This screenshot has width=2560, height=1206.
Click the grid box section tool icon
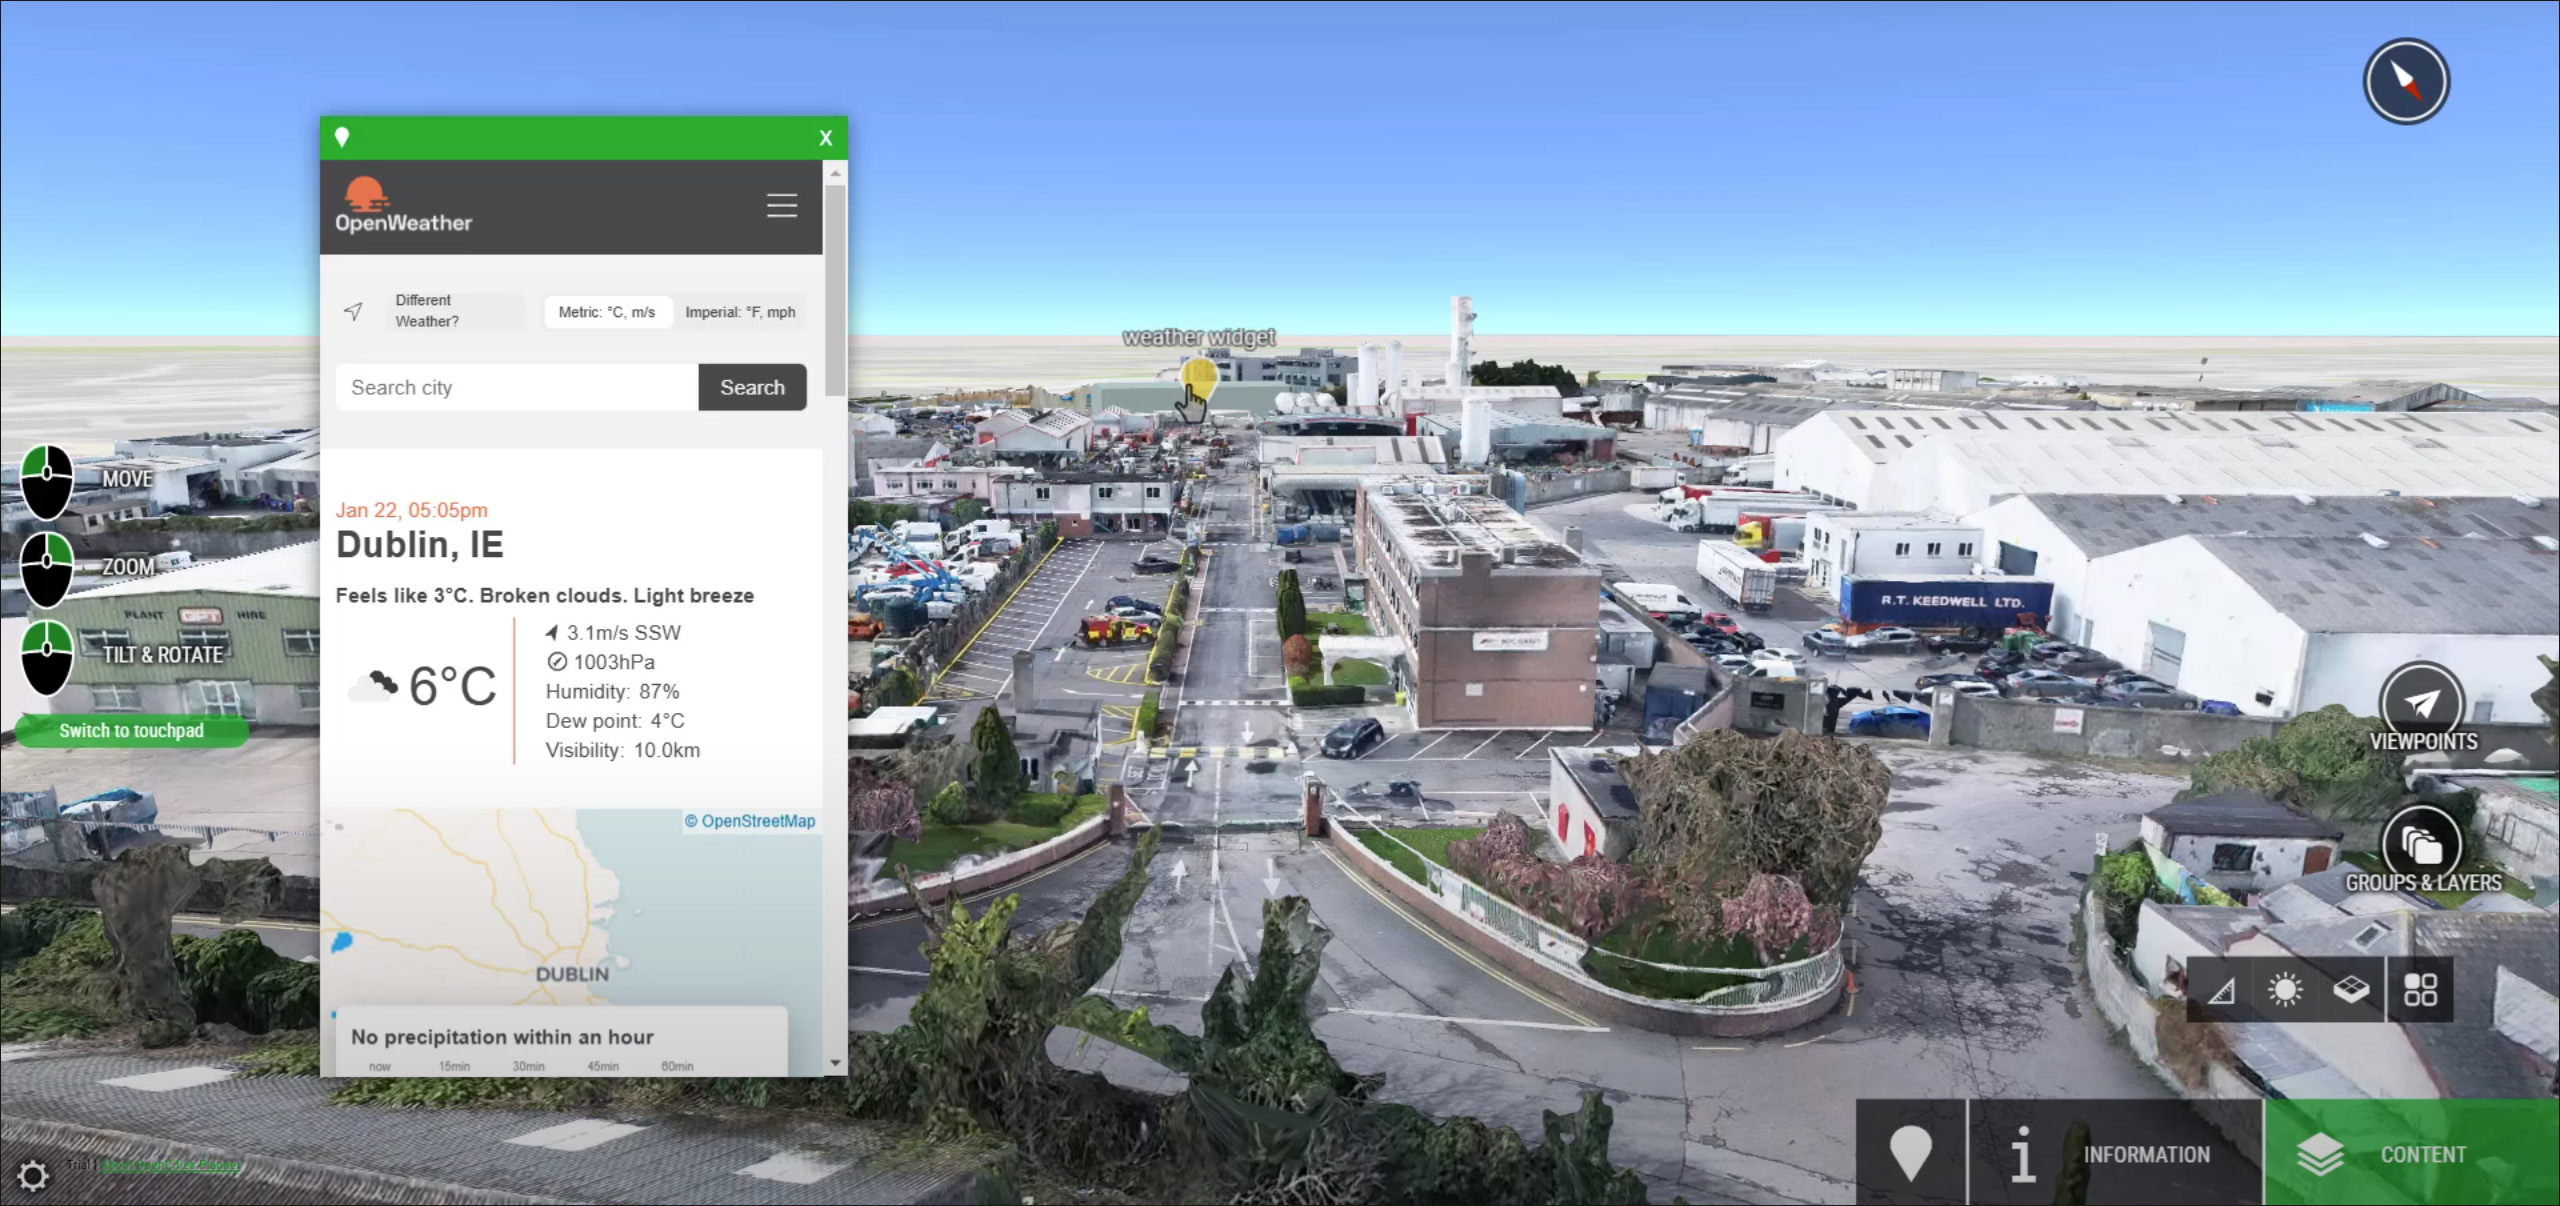click(2351, 990)
